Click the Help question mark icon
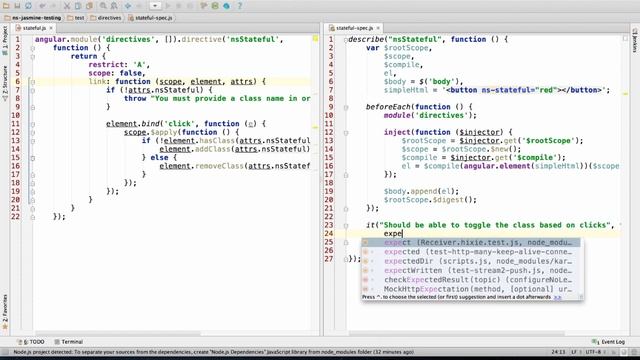The width and height of the screenshot is (640, 360). click(x=240, y=6)
